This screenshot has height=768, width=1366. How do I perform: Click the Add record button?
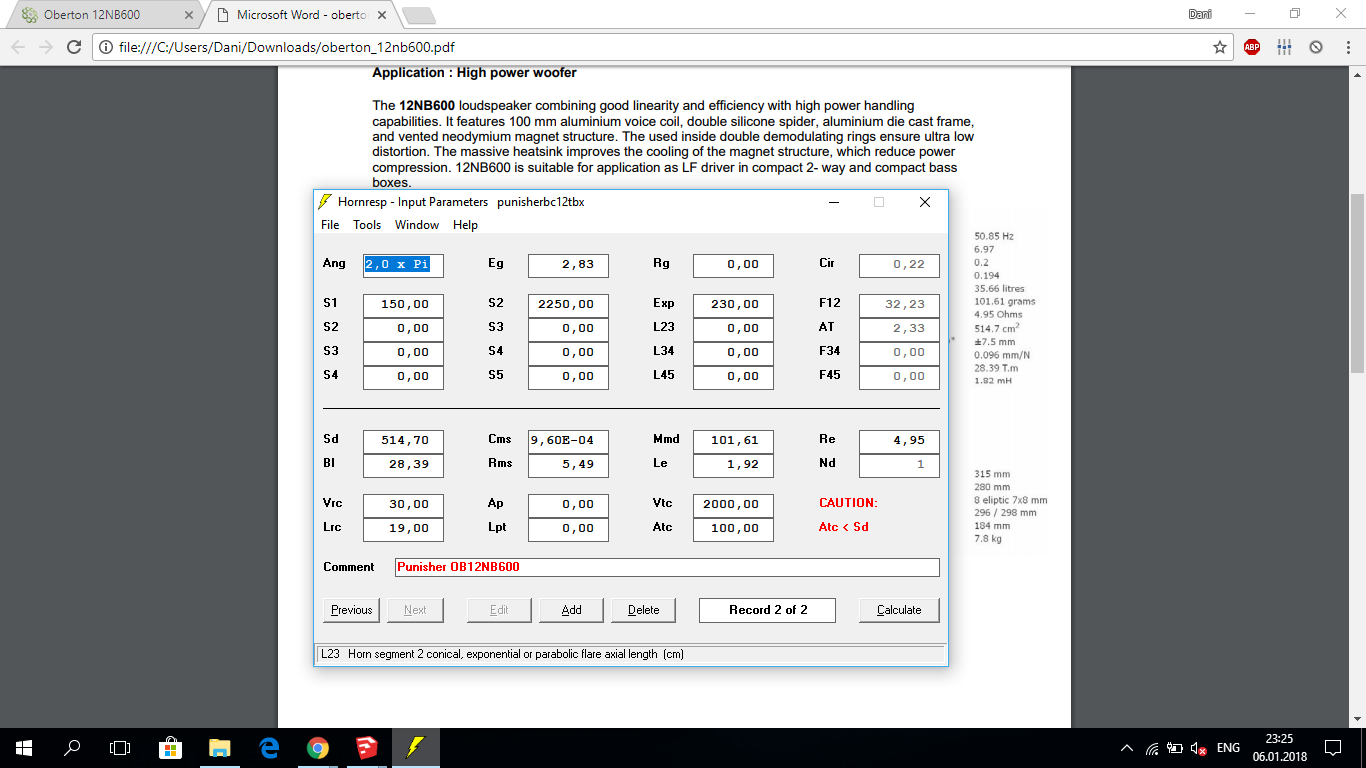coord(572,610)
